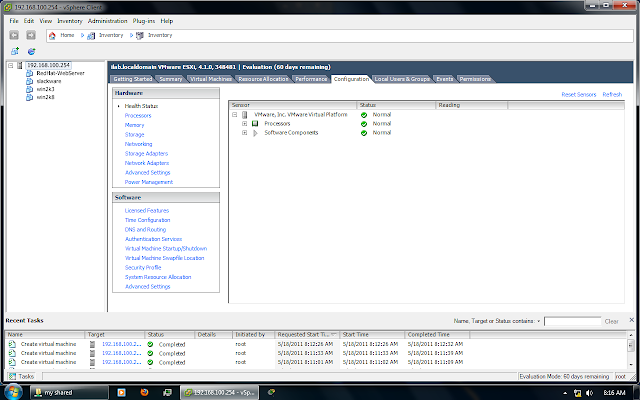Open the Plug-ins menu
The image size is (640, 400).
[144, 21]
